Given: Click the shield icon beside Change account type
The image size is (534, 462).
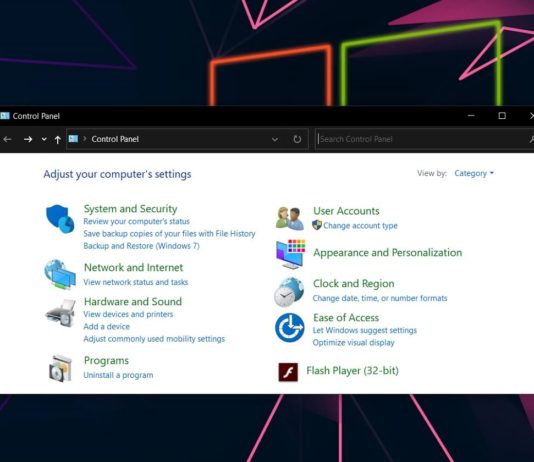Looking at the screenshot, I should click(x=317, y=225).
